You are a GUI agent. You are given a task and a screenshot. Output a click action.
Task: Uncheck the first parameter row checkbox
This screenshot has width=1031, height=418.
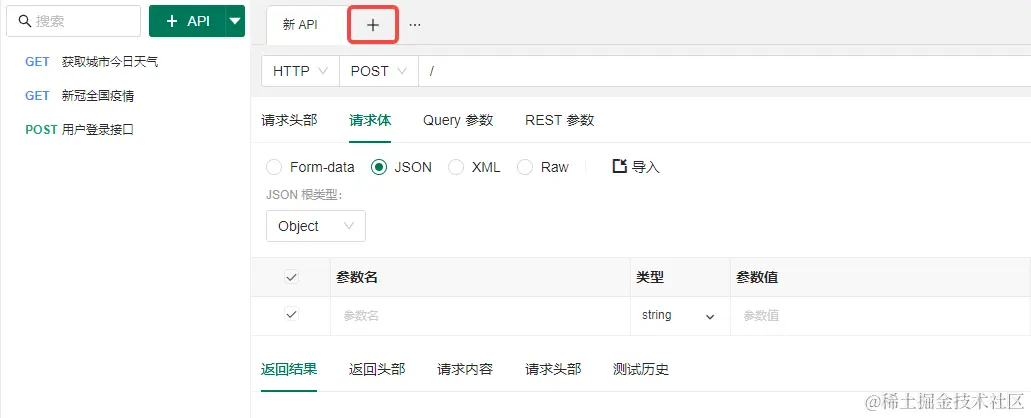pyautogui.click(x=291, y=315)
